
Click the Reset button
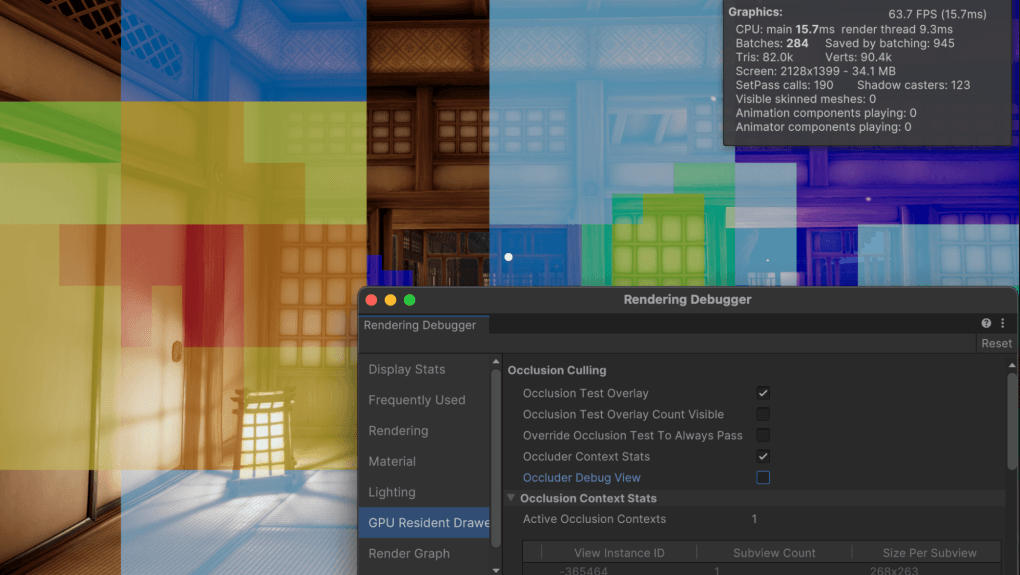tap(996, 343)
